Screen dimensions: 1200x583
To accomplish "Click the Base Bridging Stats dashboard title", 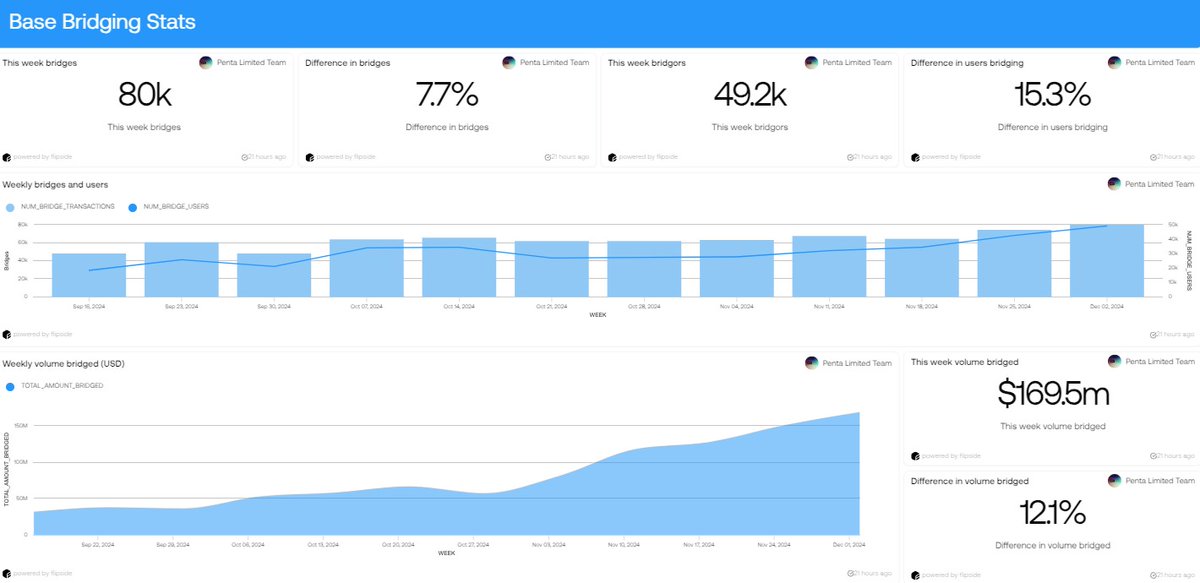I will coord(103,21).
